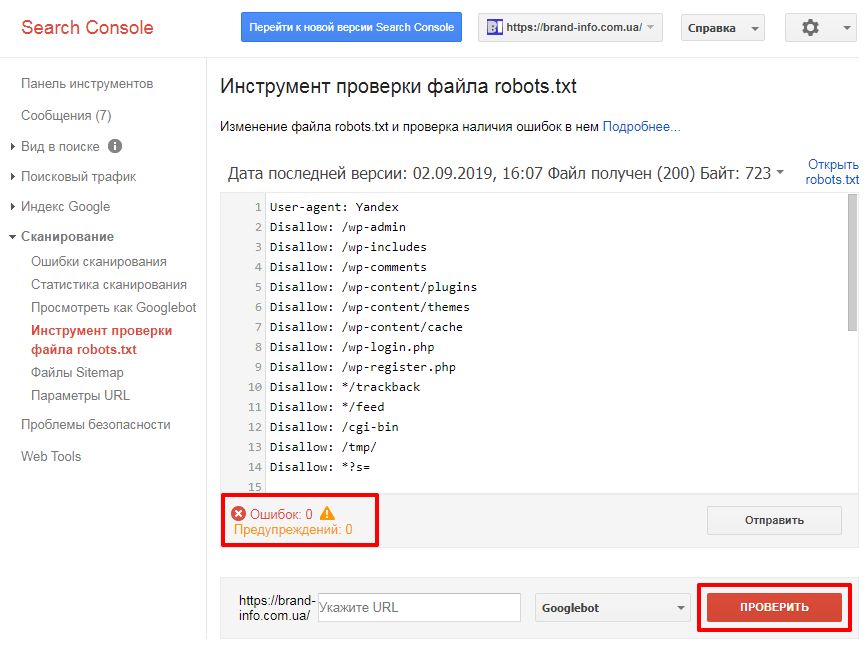
Task: Click line Disallow: /wp-admin
Action: 338,227
